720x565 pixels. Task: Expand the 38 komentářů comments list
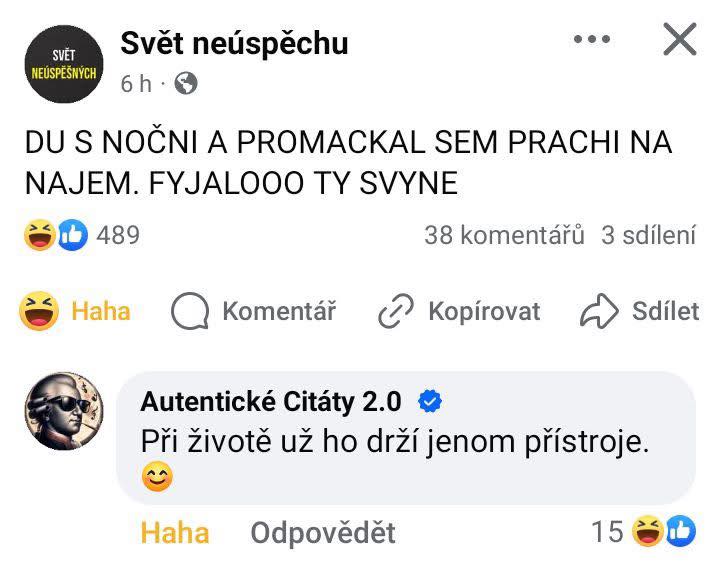(x=503, y=235)
